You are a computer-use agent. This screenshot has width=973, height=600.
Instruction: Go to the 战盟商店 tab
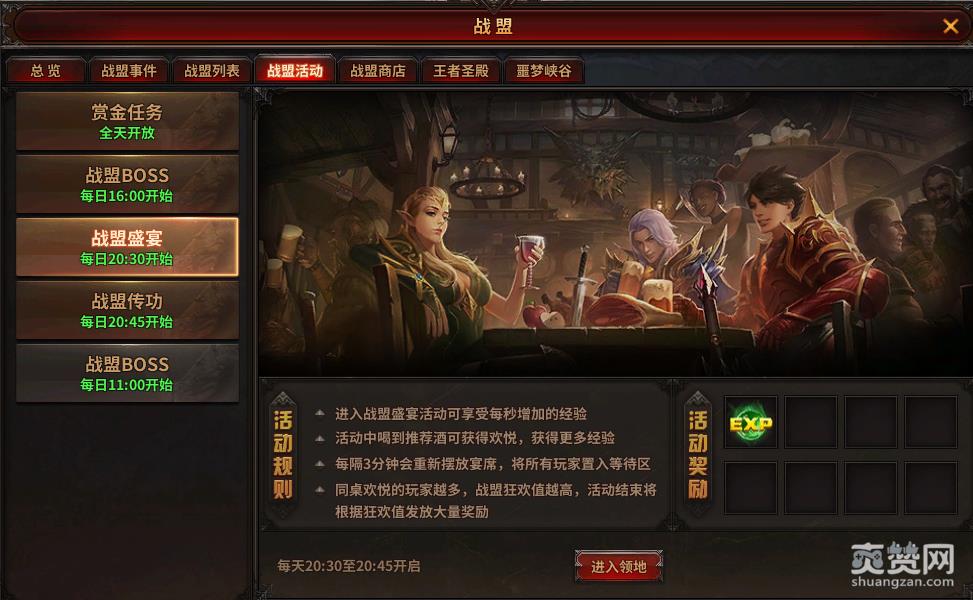[x=378, y=71]
